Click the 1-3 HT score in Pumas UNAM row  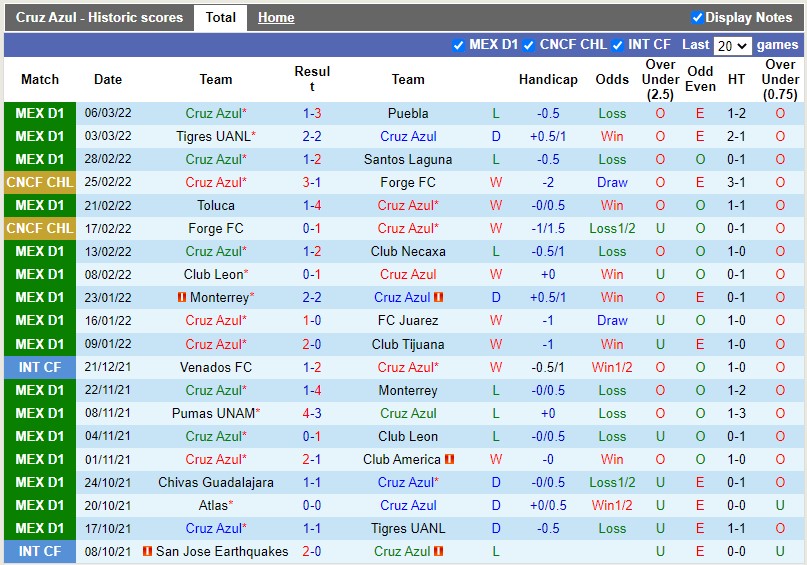click(736, 413)
